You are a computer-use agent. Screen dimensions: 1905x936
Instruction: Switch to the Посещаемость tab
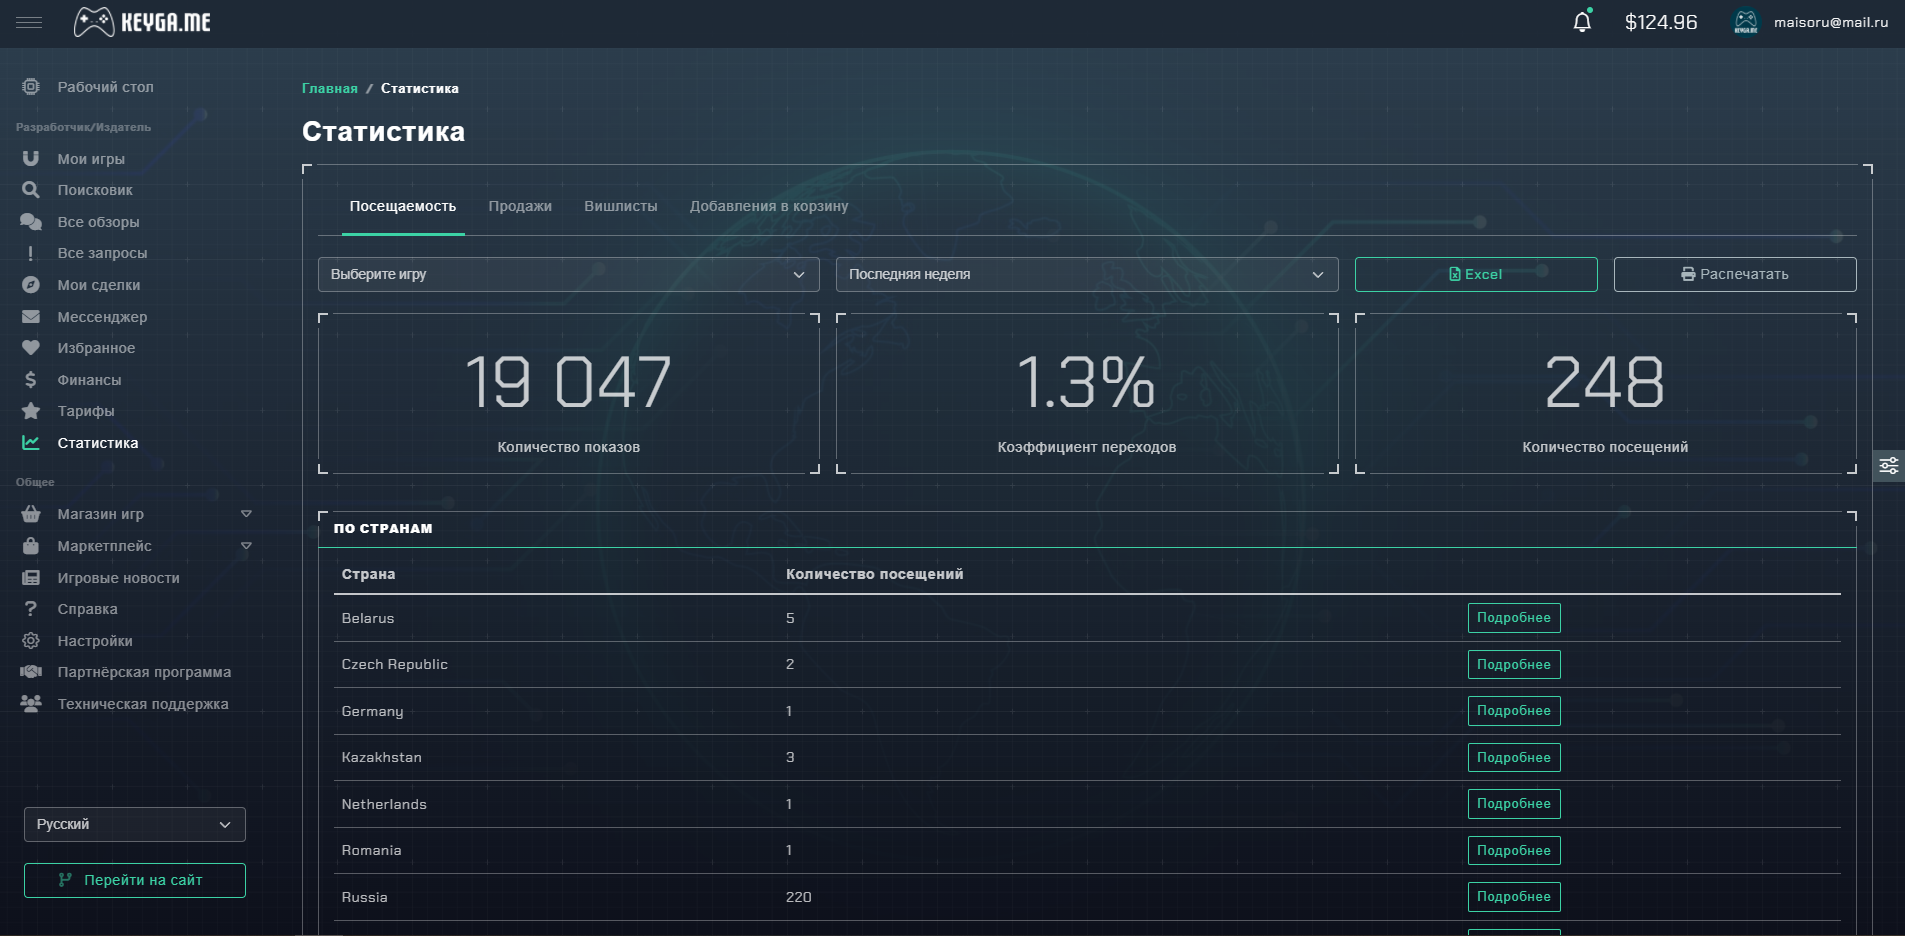click(403, 206)
